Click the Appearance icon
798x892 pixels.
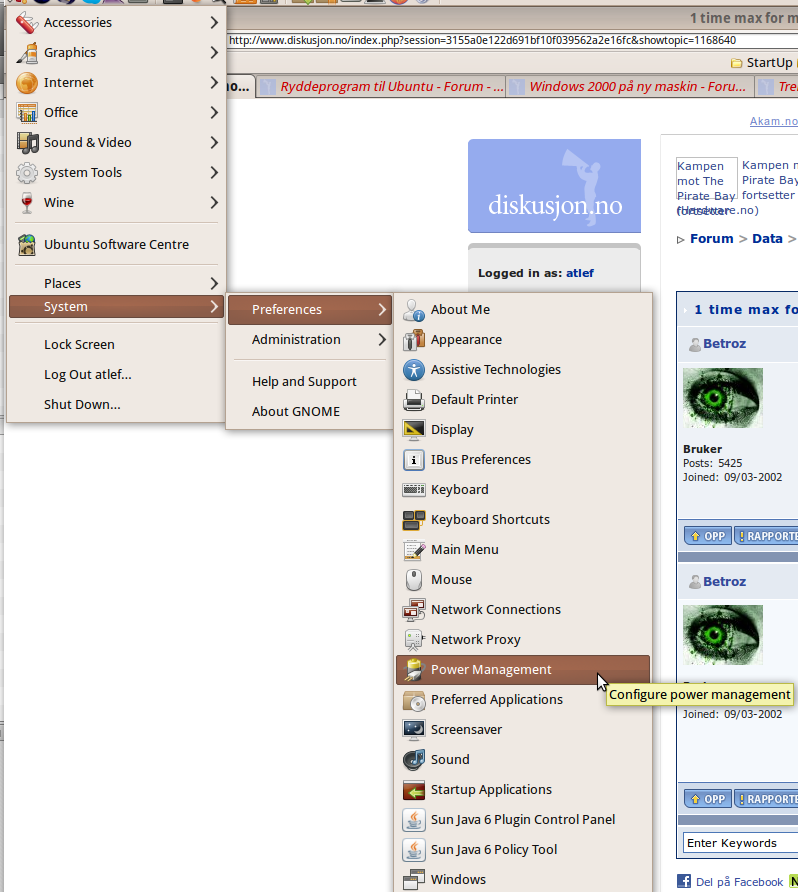(414, 340)
